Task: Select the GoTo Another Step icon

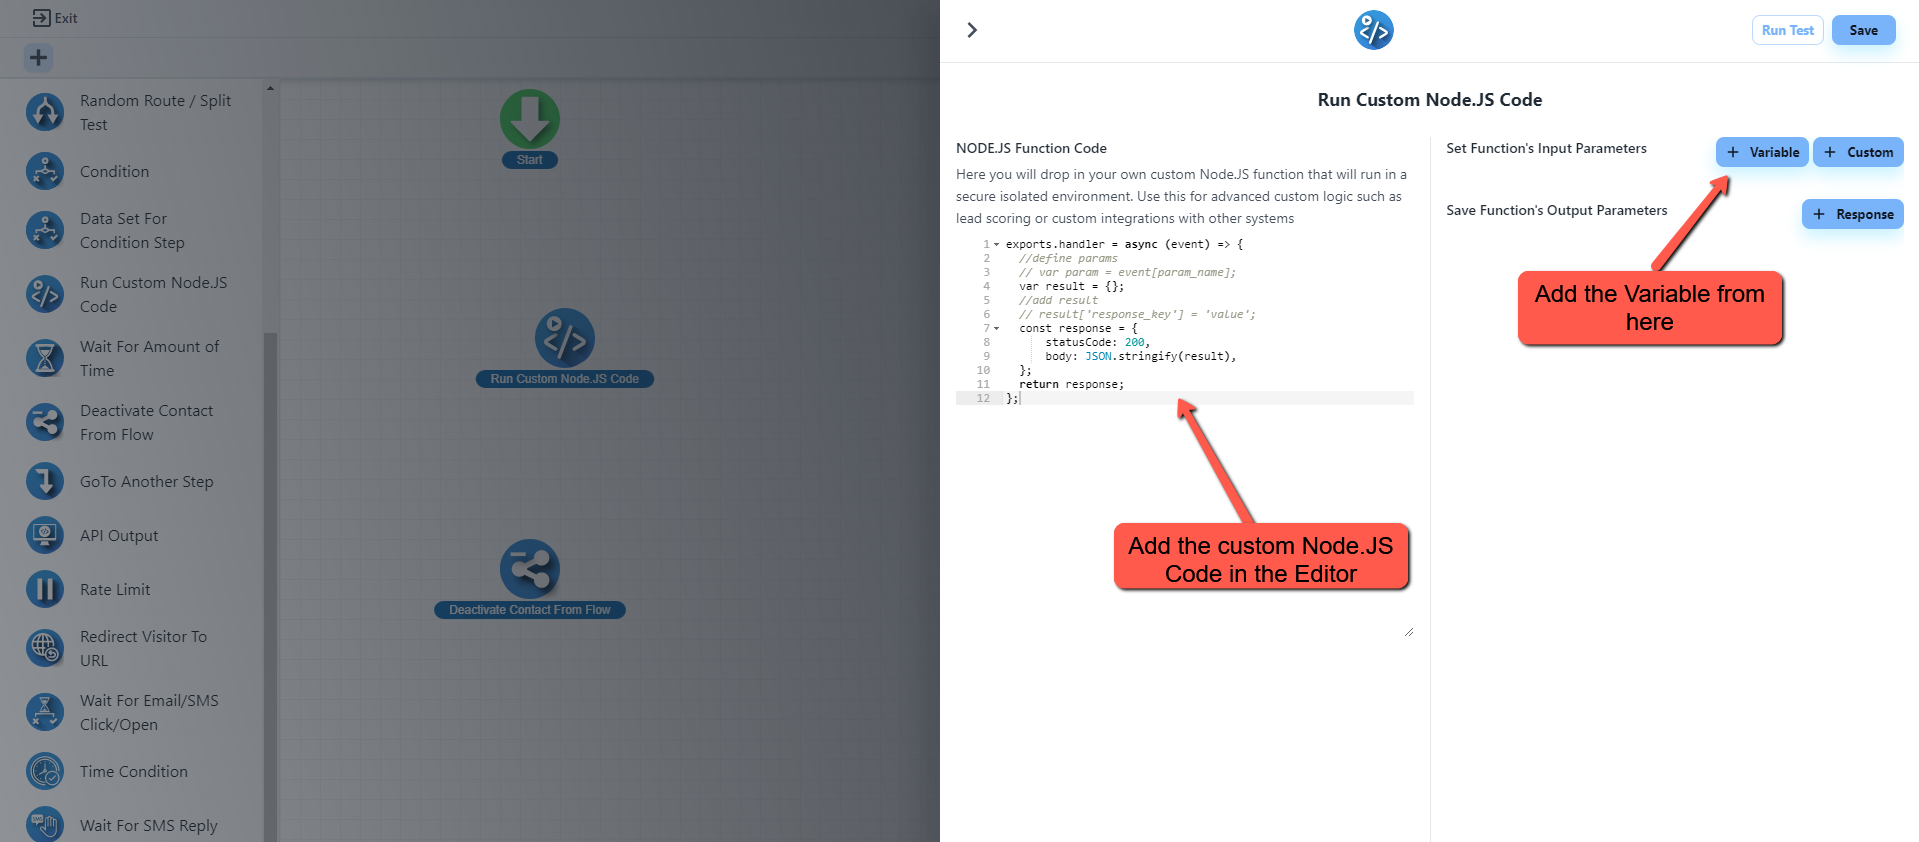Action: point(45,482)
